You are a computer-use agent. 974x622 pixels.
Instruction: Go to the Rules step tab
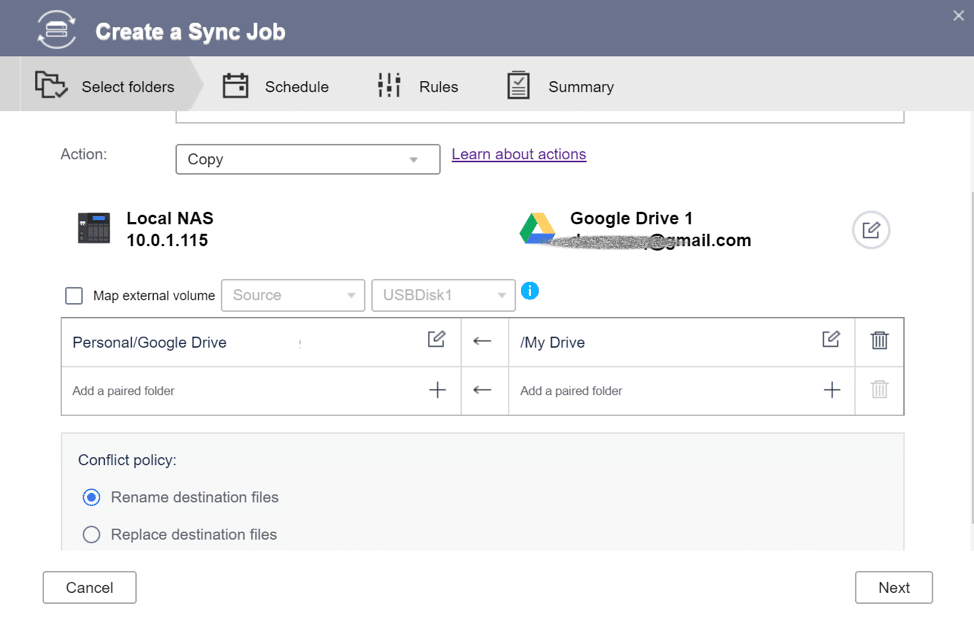point(418,86)
